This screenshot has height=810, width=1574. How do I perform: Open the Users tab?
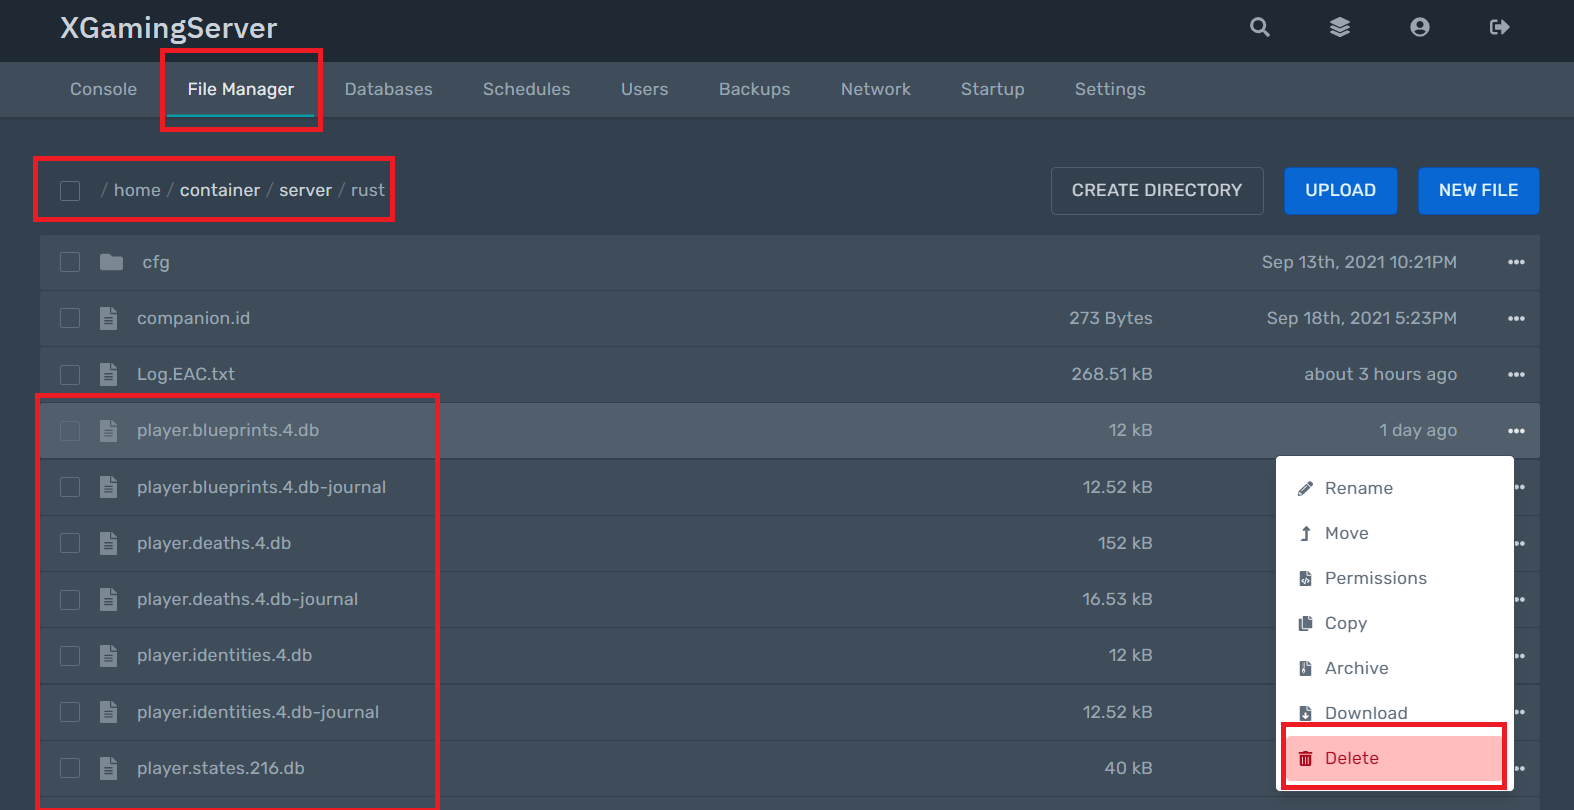[x=644, y=89]
